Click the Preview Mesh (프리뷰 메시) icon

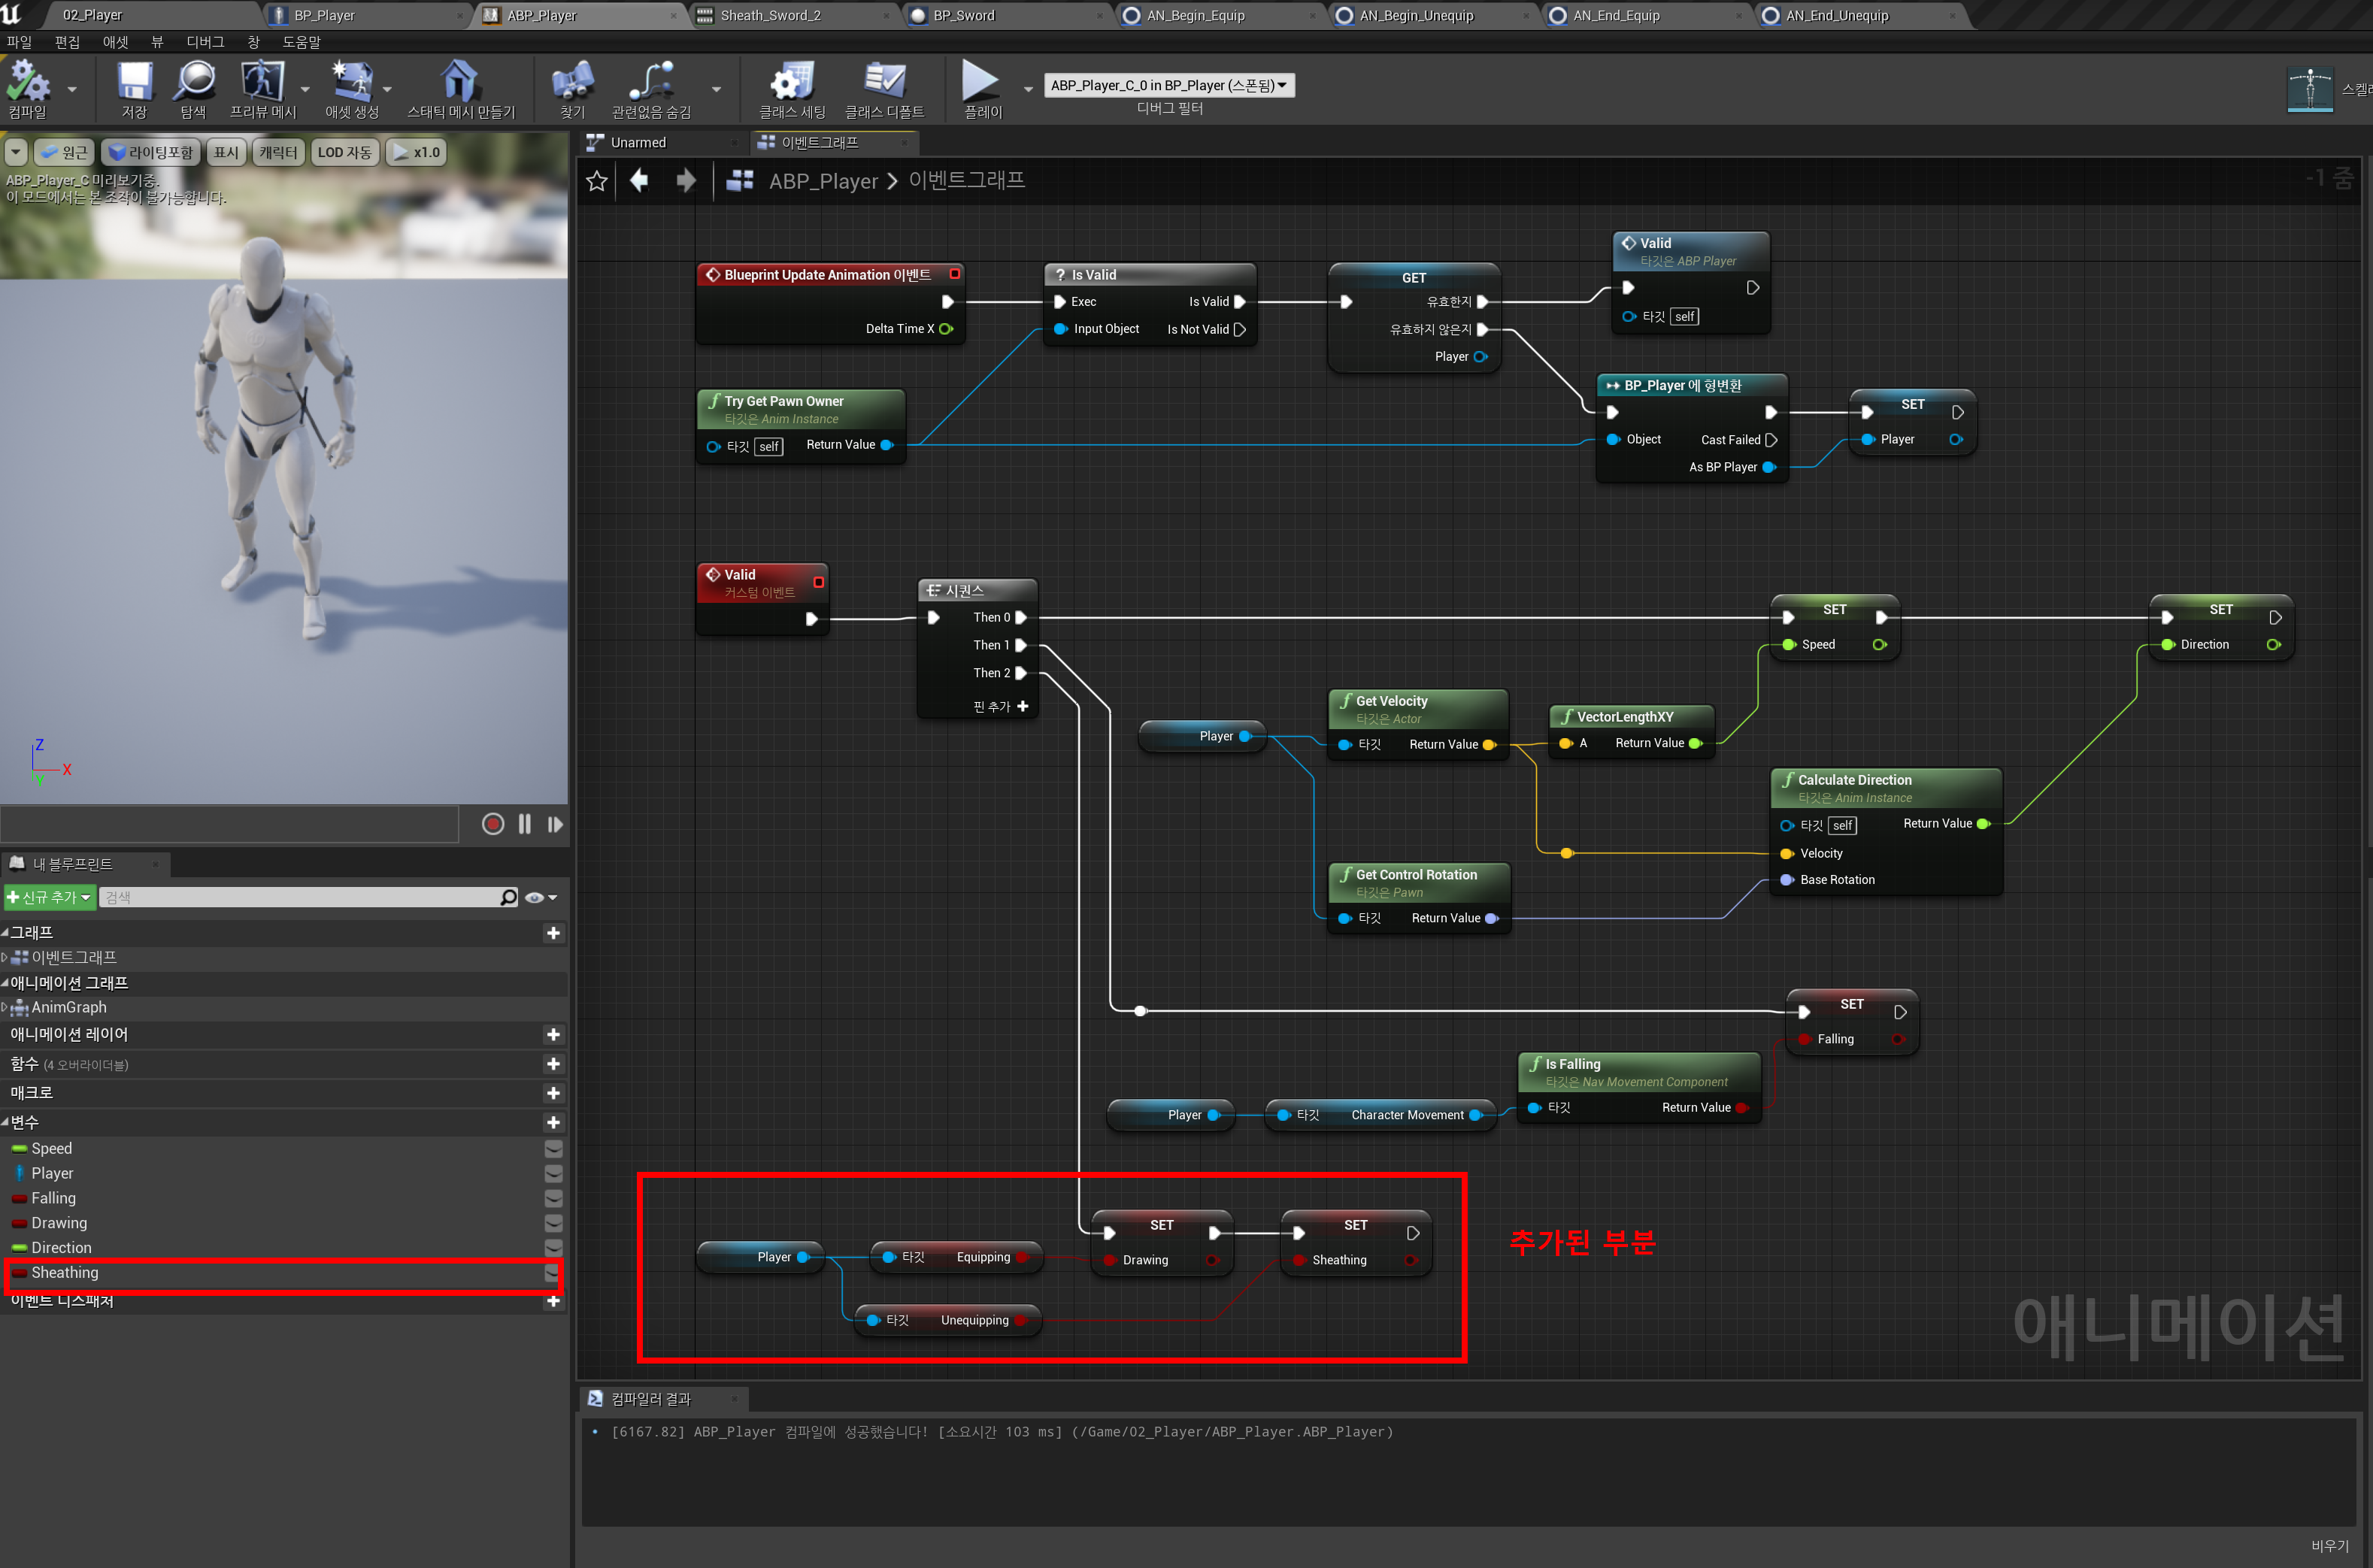pos(262,82)
